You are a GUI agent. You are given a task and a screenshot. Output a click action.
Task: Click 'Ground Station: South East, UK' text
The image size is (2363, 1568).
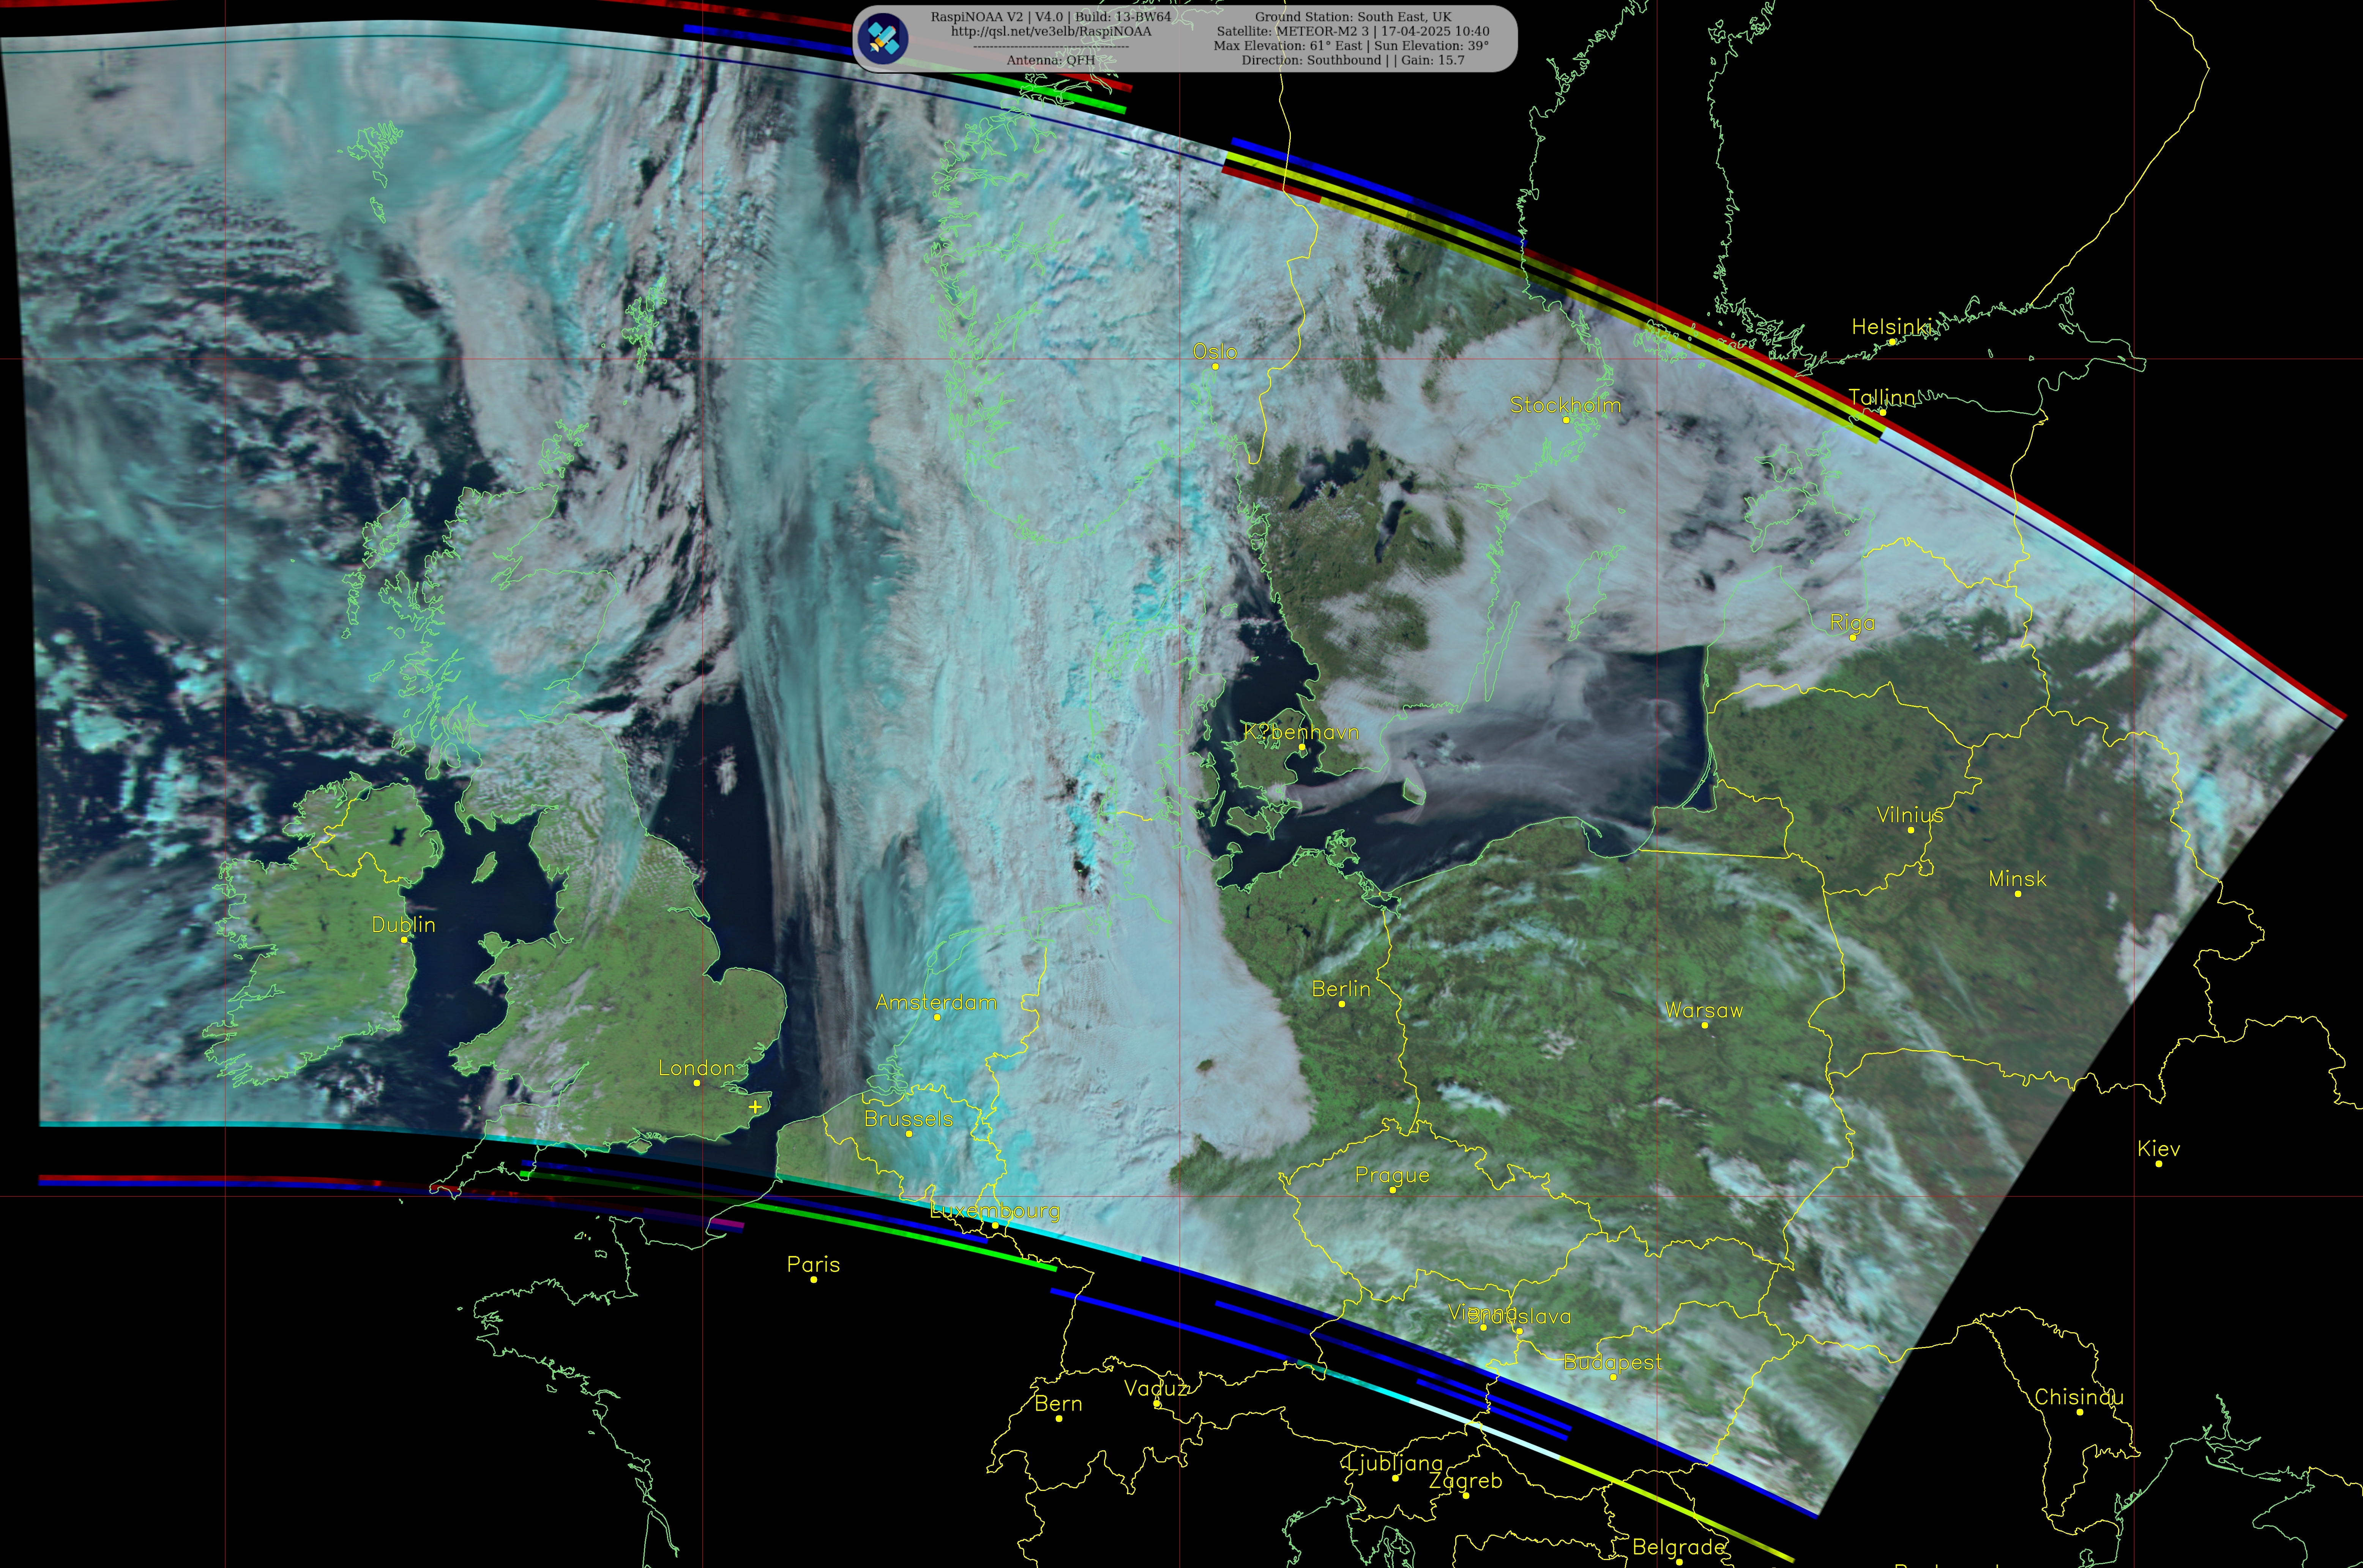coord(1353,17)
